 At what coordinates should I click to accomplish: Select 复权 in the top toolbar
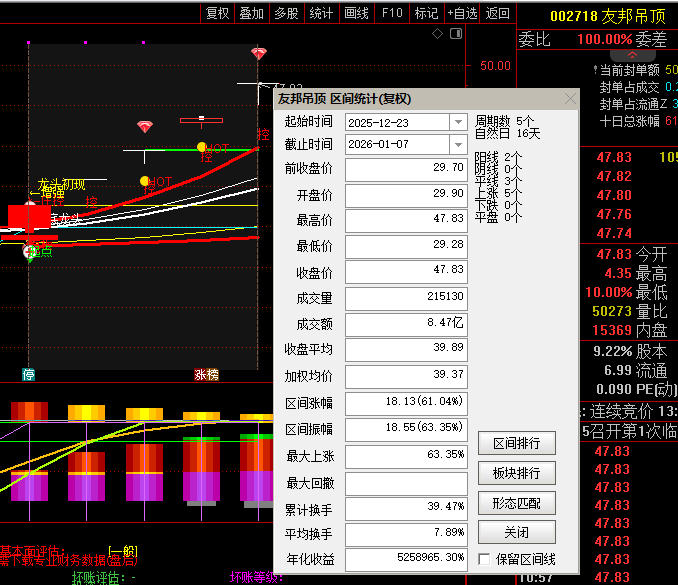point(217,13)
